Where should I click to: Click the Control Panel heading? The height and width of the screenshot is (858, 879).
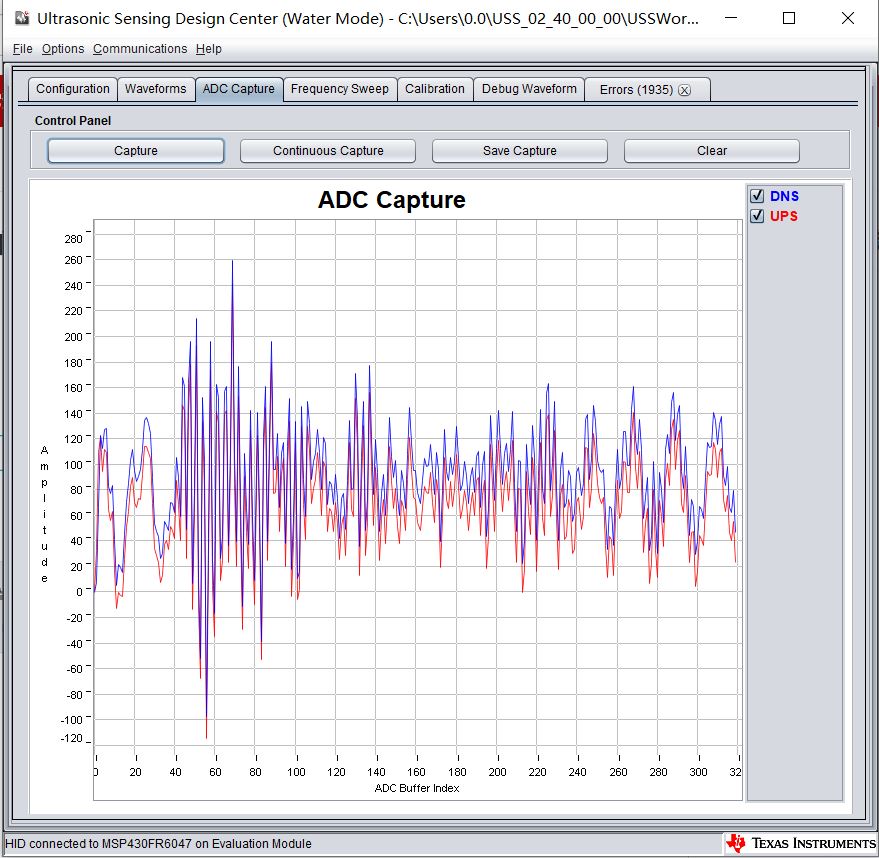point(73,120)
